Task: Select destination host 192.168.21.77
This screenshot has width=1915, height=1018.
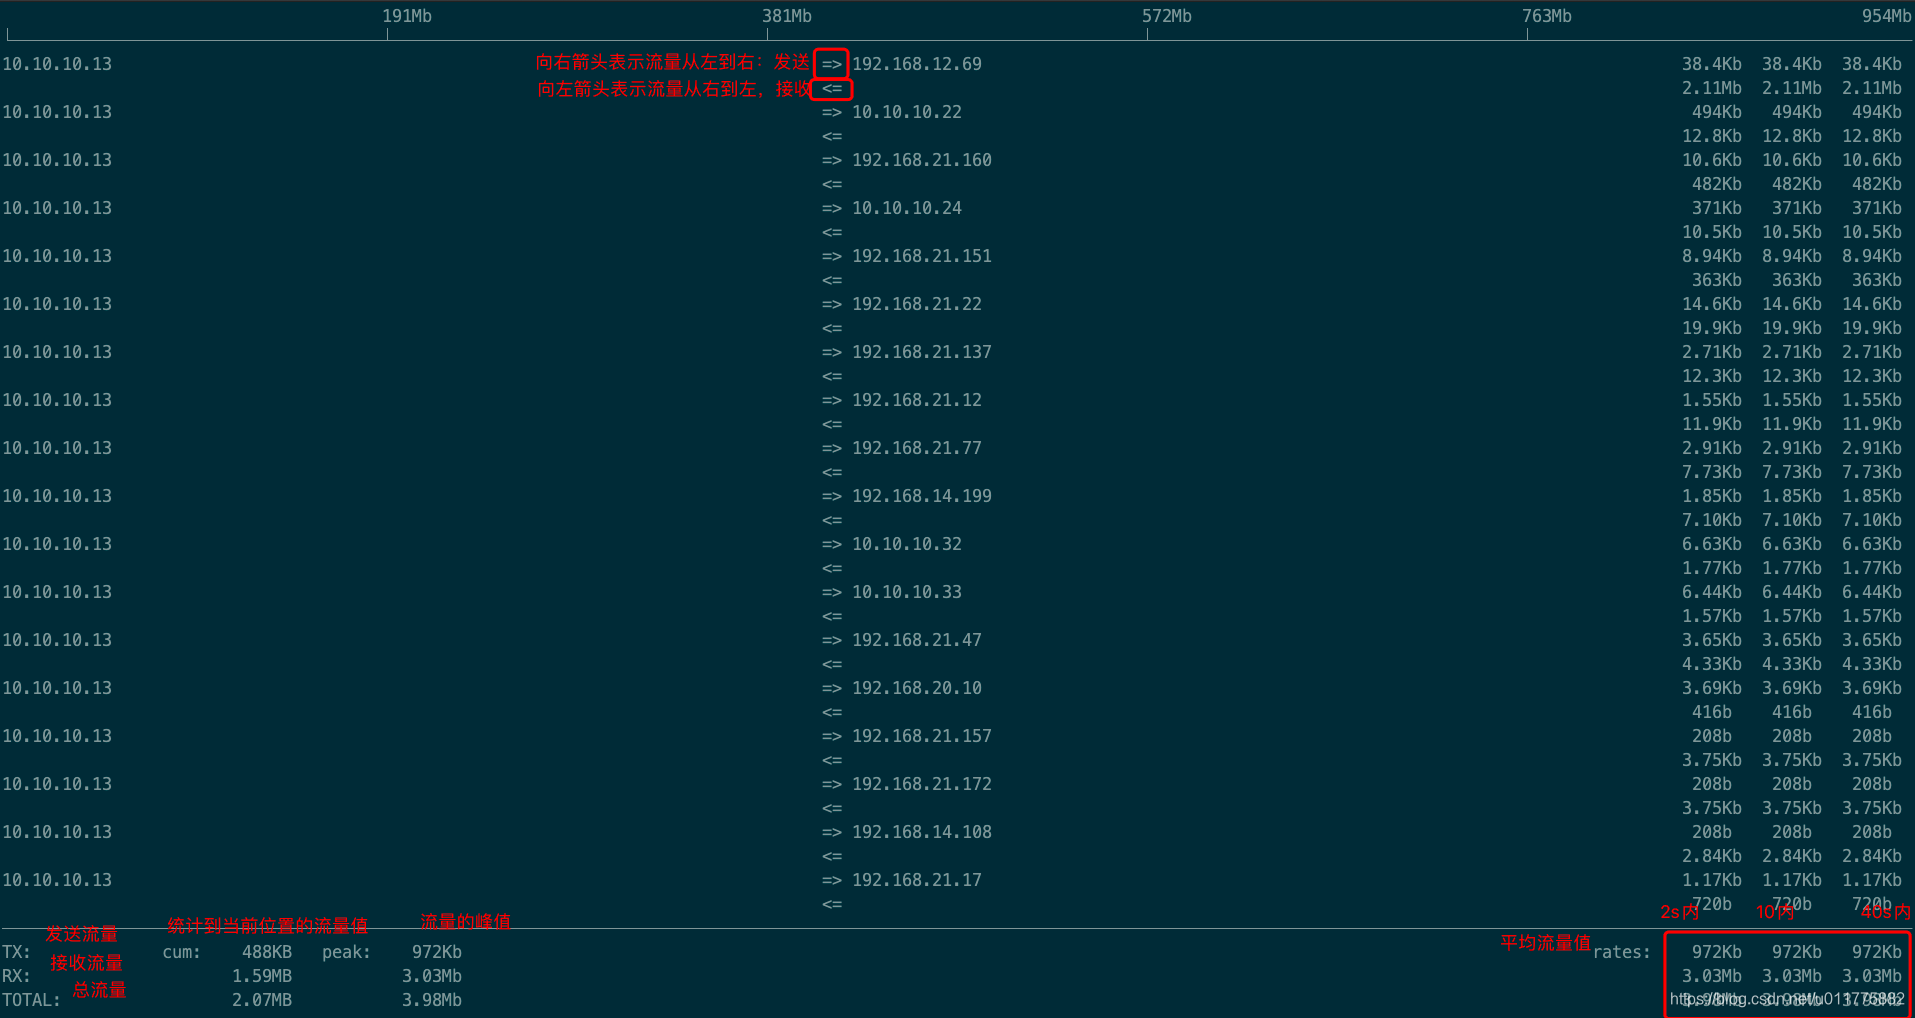Action: (x=917, y=448)
